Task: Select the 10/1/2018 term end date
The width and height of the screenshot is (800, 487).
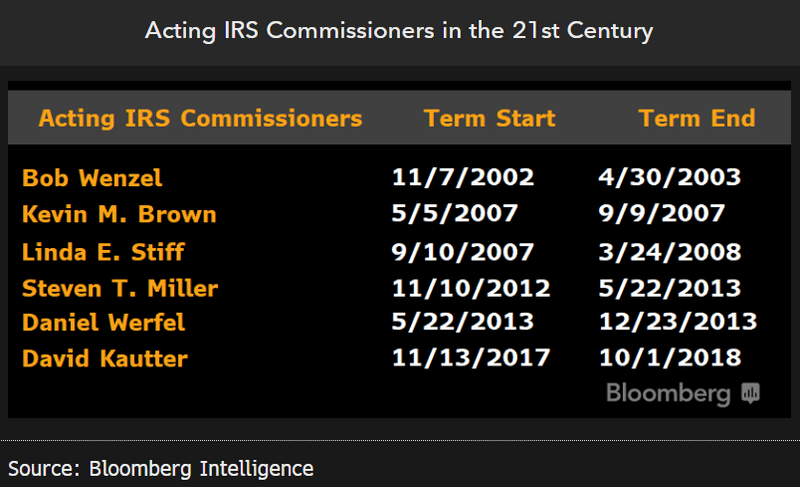Action: click(x=669, y=357)
